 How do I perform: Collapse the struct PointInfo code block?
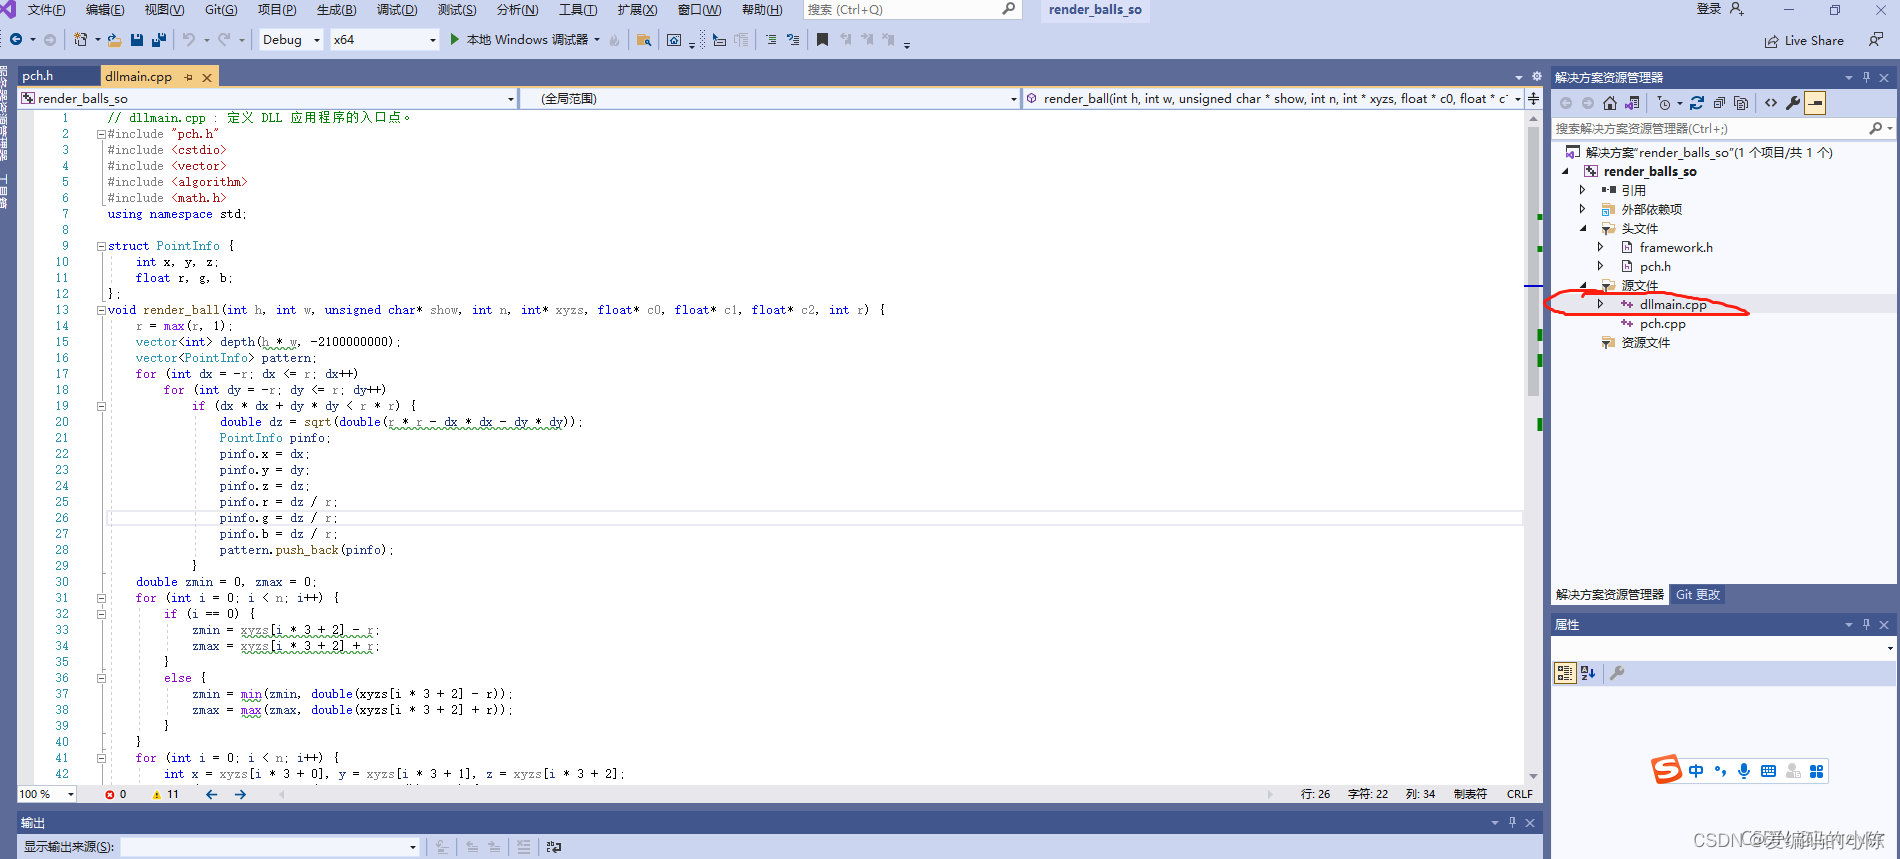click(x=101, y=246)
